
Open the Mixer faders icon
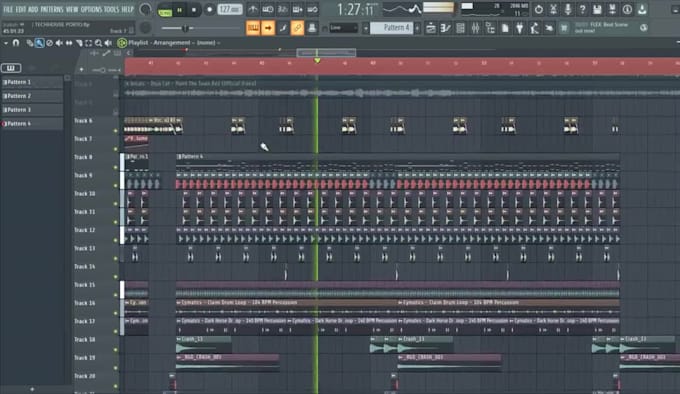point(475,28)
